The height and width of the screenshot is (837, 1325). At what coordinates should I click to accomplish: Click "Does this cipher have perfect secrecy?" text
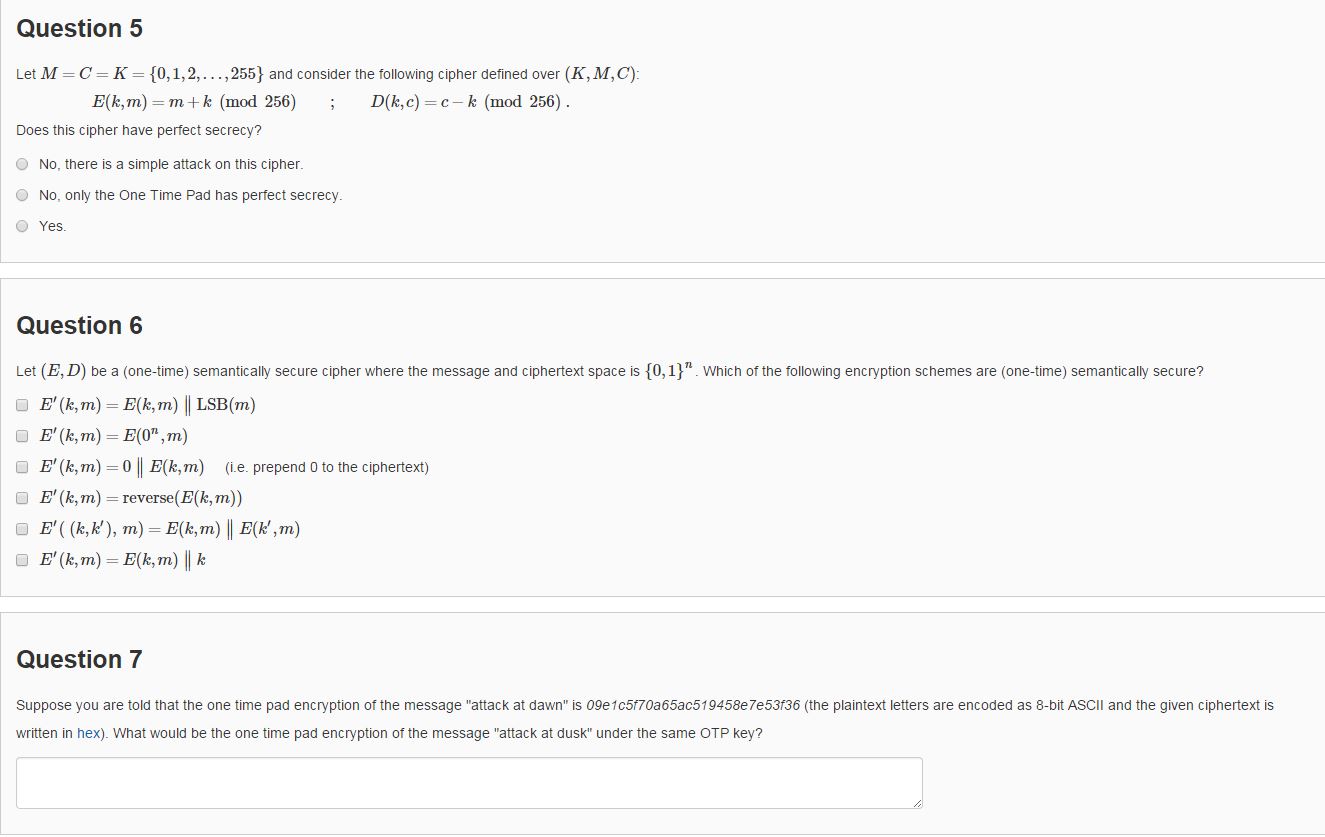click(139, 131)
